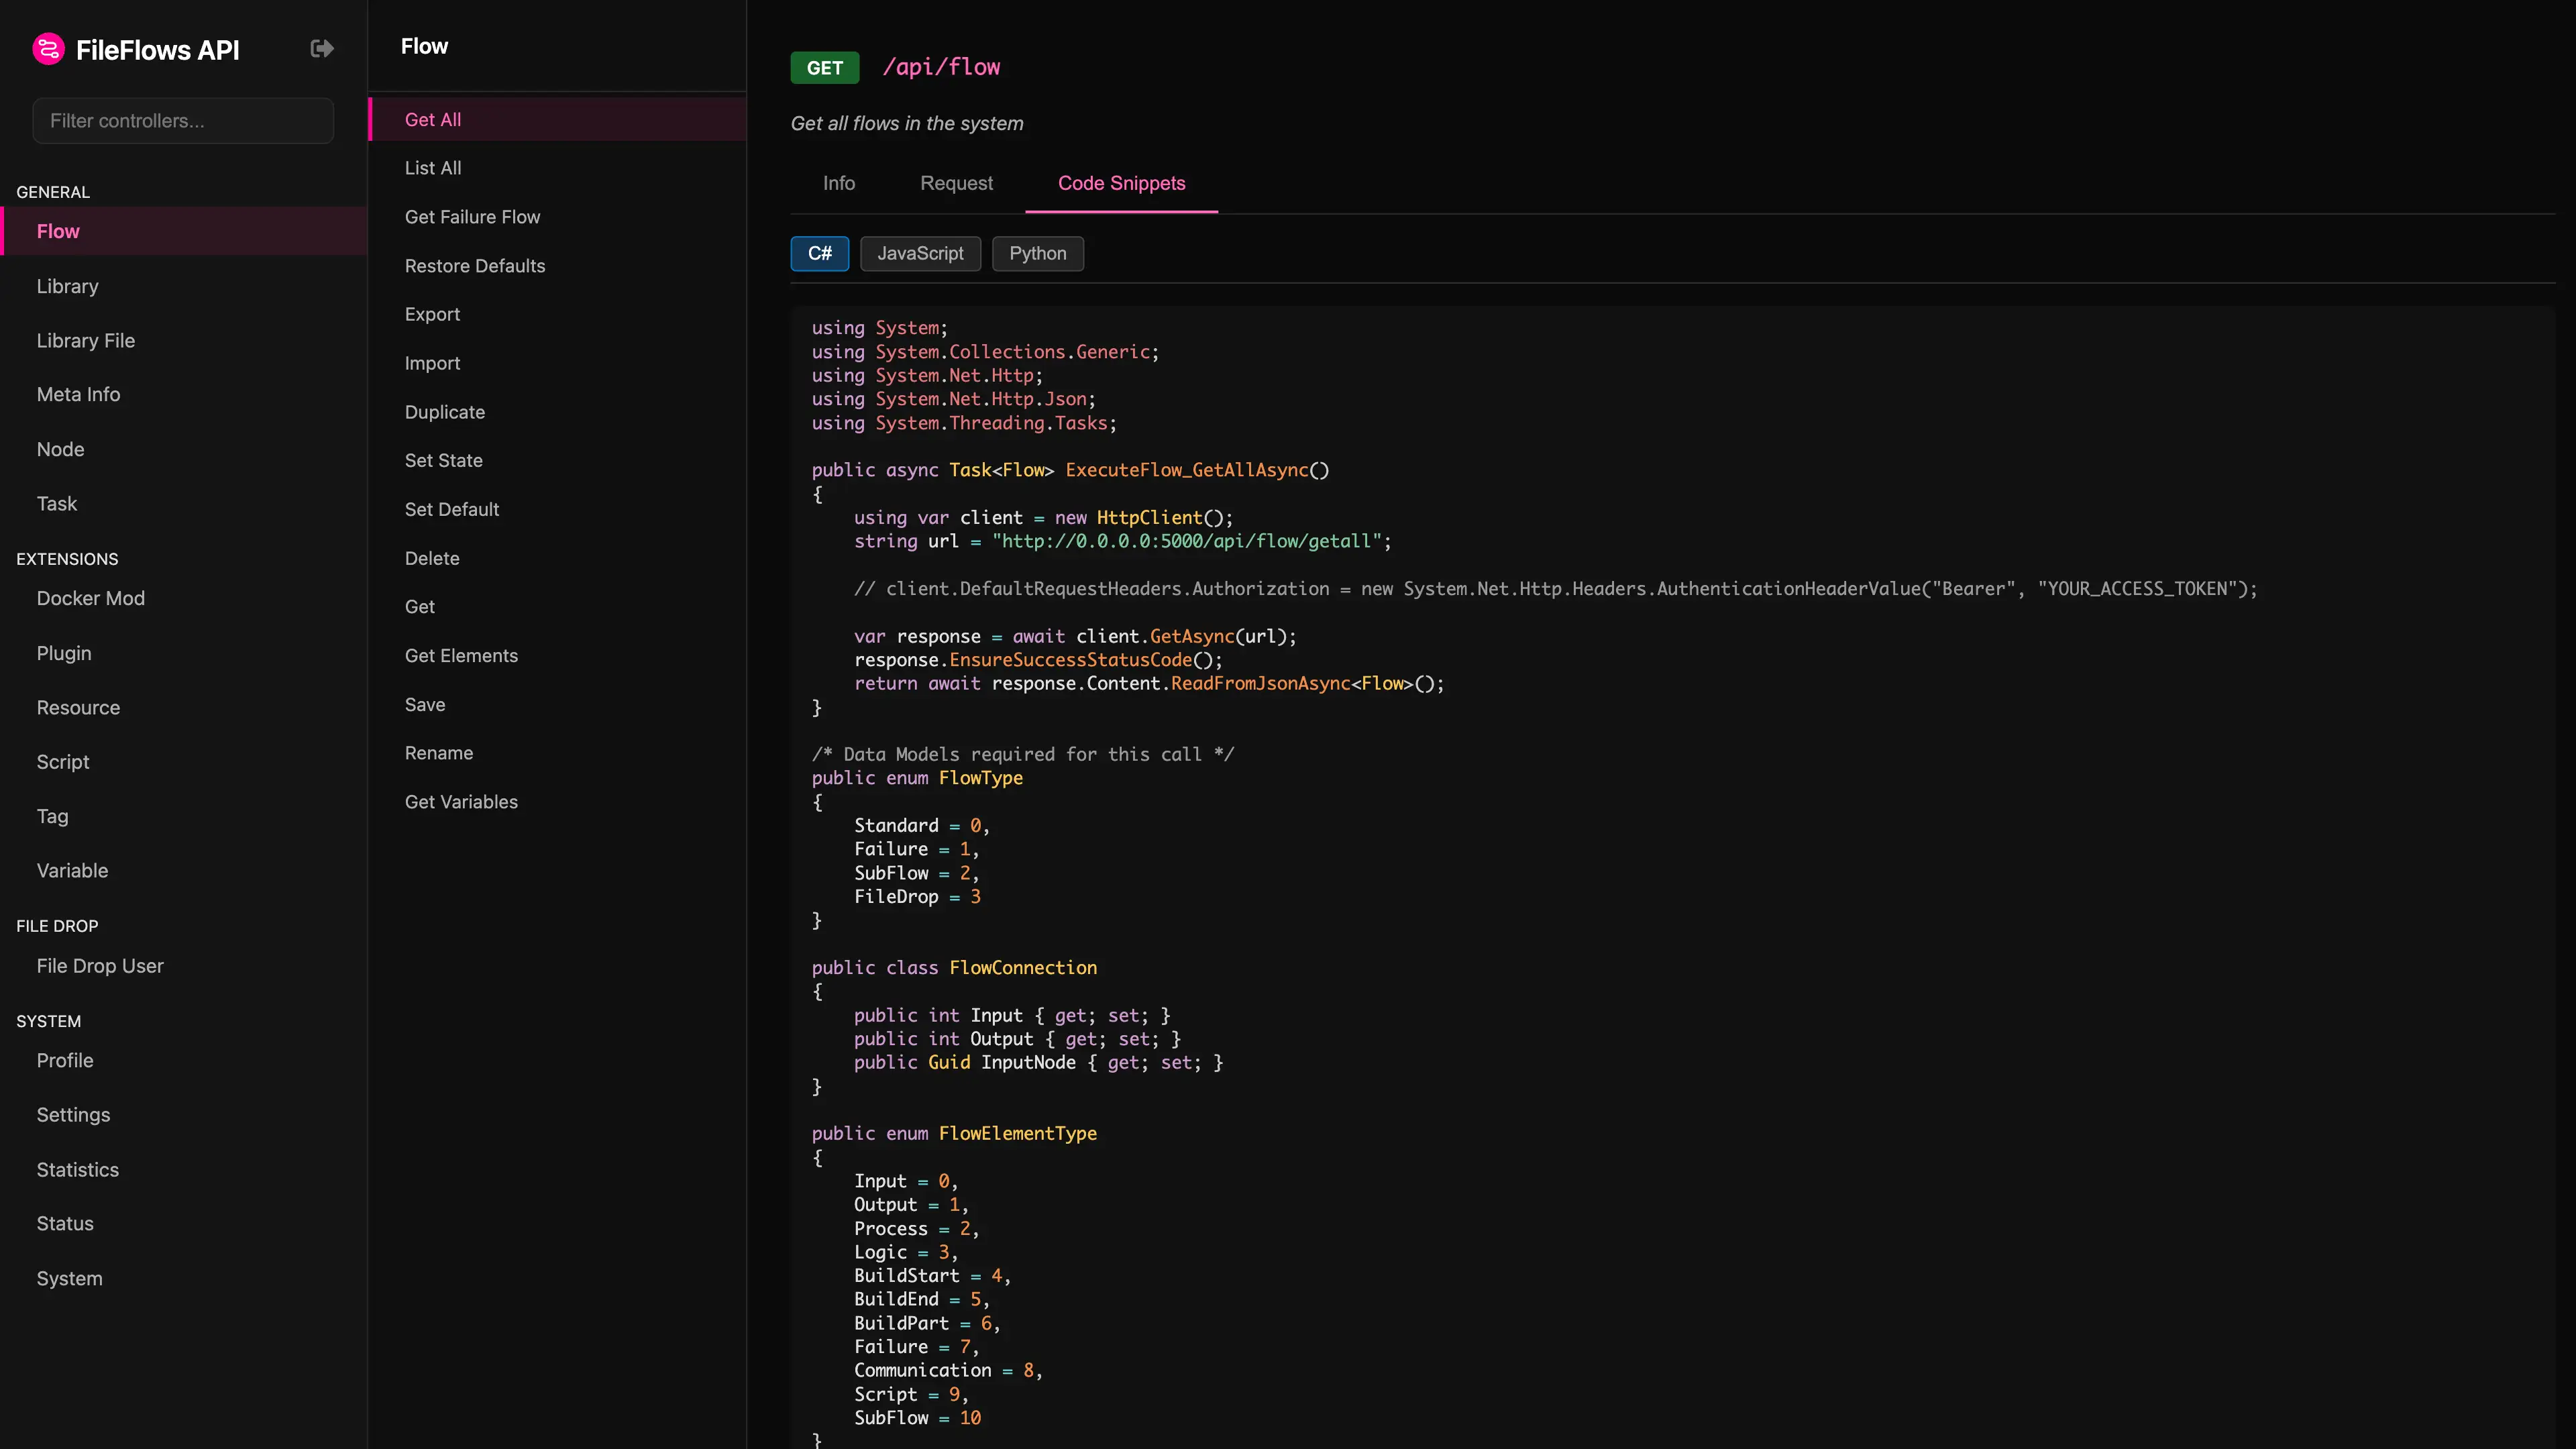The image size is (2576, 1449).
Task: Open the Statistics controller
Action: [x=184, y=1169]
